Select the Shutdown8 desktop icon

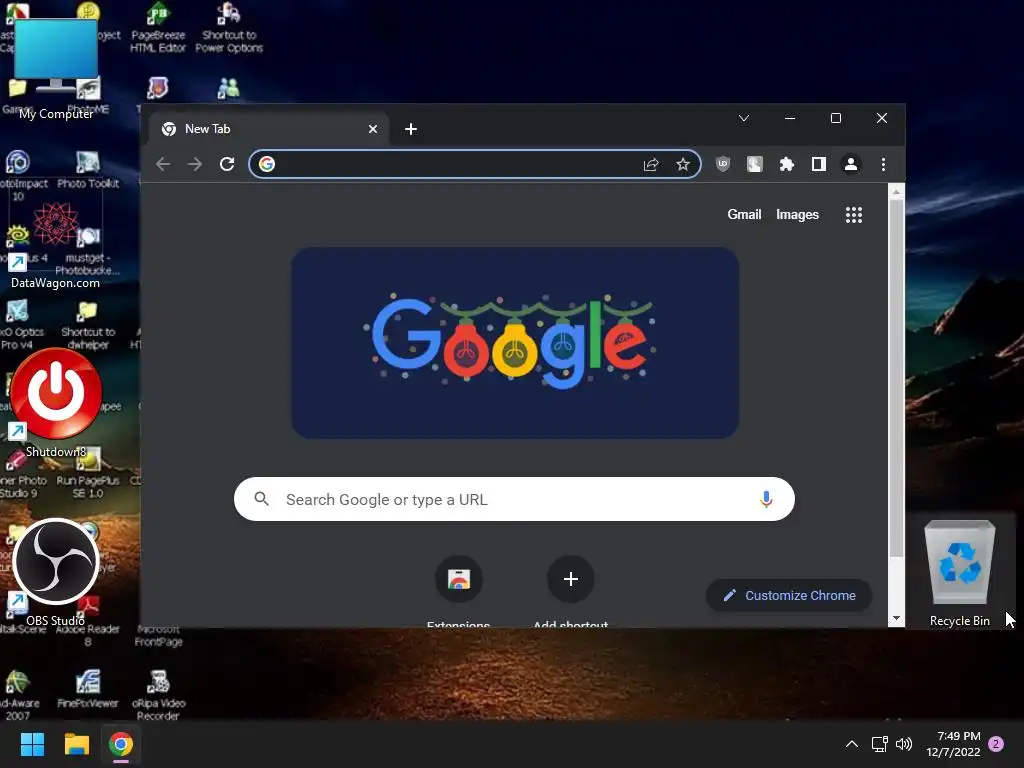[x=56, y=403]
